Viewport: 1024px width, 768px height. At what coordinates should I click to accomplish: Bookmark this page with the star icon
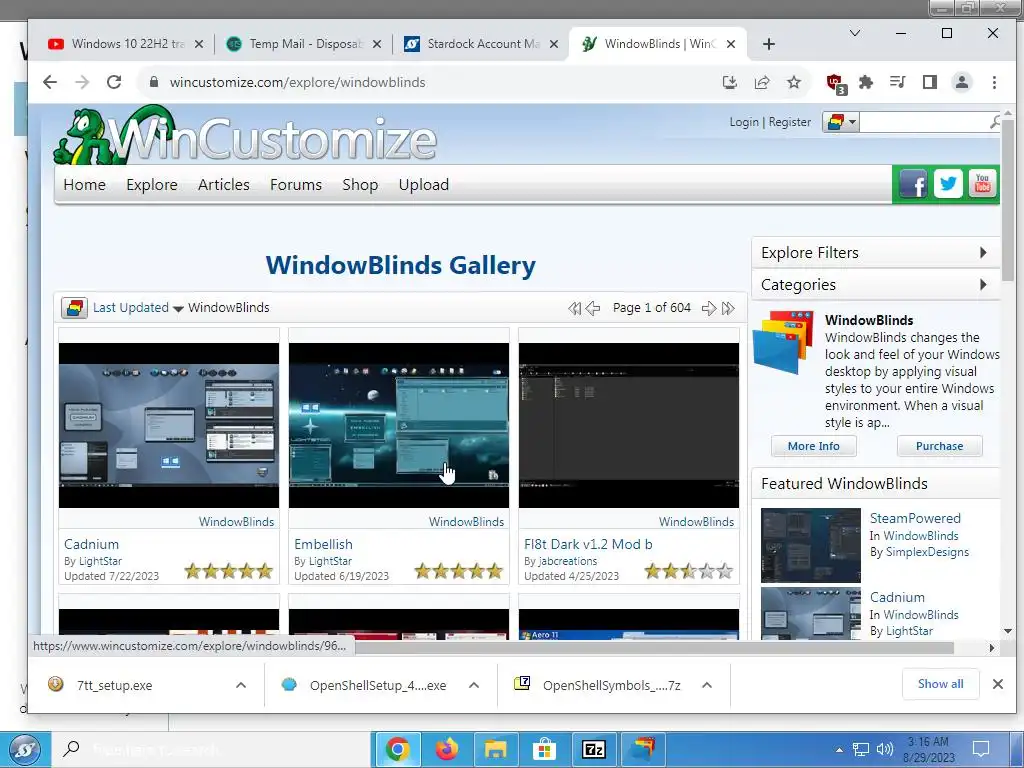click(793, 82)
